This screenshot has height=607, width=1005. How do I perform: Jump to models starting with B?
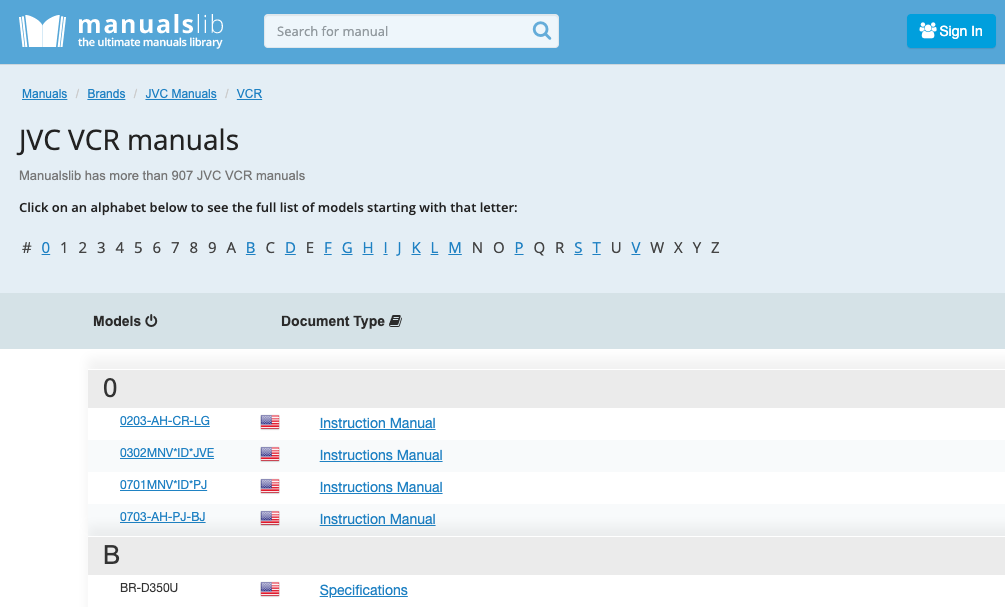(251, 247)
